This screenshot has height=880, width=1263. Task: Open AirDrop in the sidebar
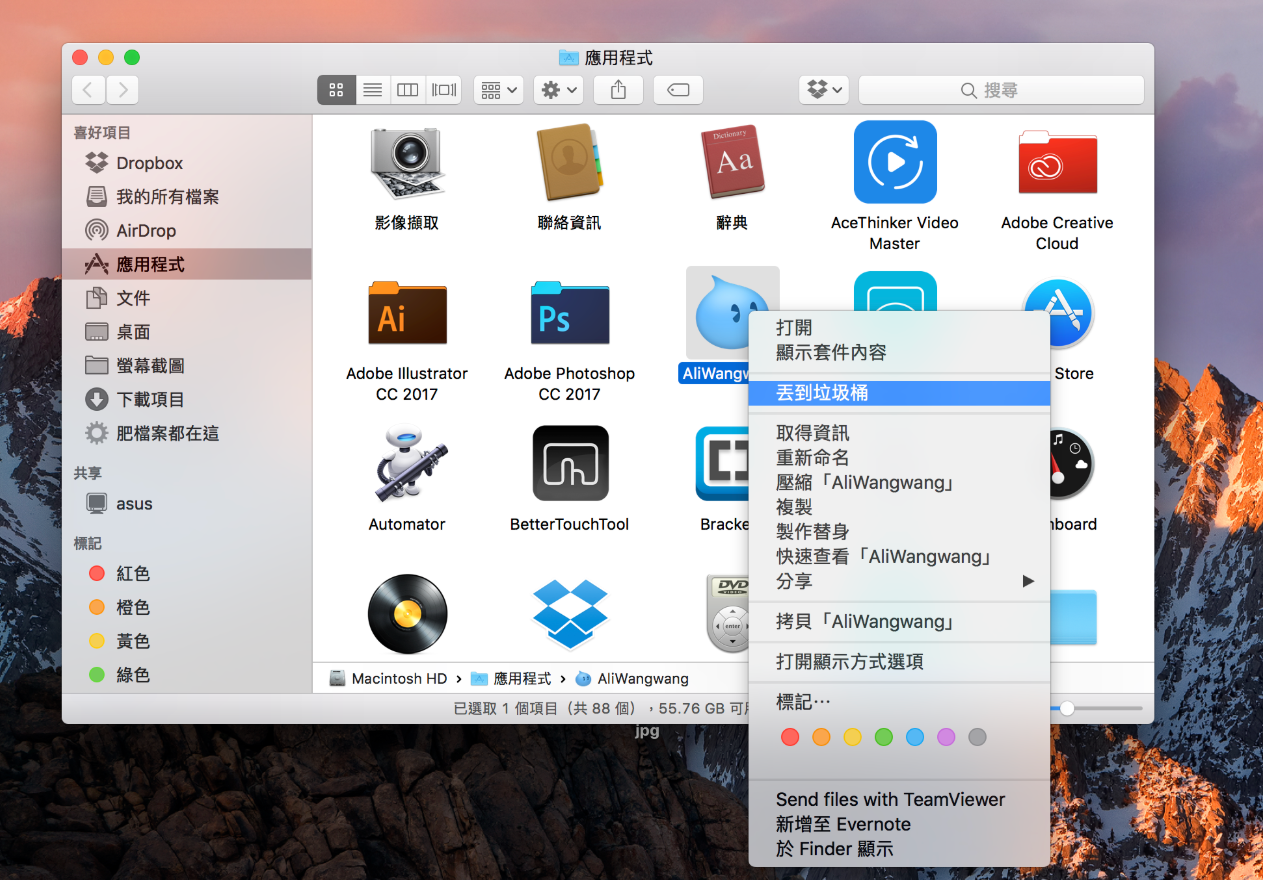point(187,231)
